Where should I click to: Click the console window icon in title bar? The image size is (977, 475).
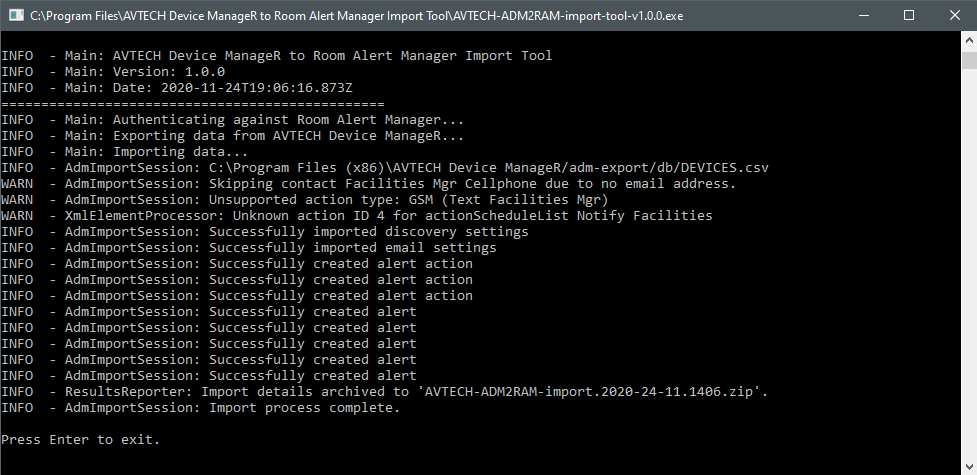(x=14, y=15)
